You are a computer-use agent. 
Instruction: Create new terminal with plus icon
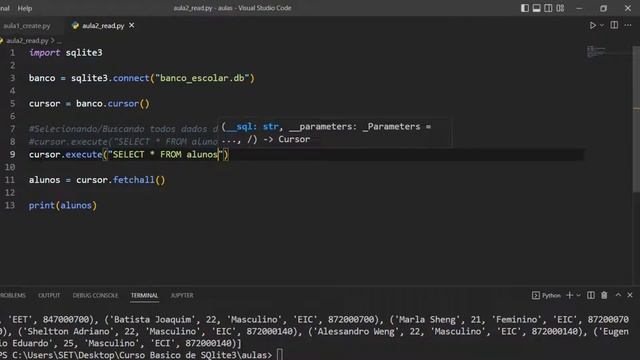coord(569,295)
